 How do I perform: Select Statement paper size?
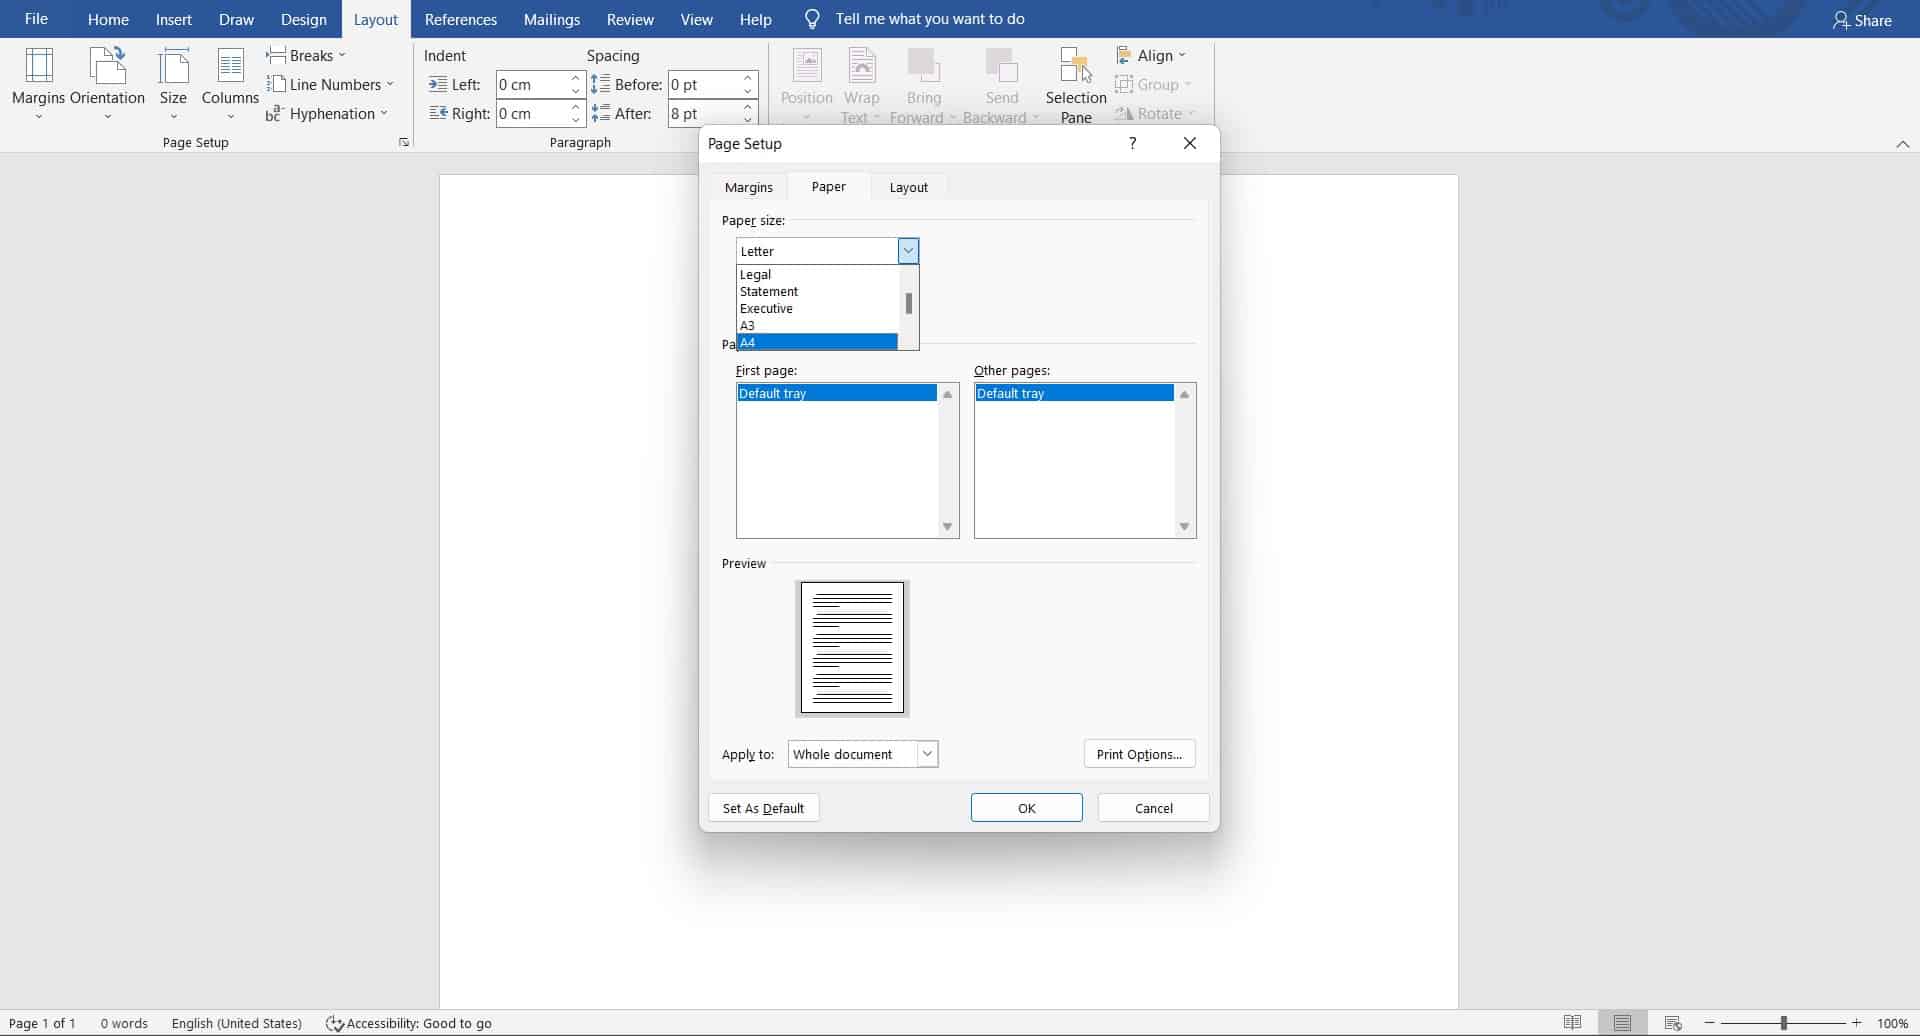pos(817,291)
